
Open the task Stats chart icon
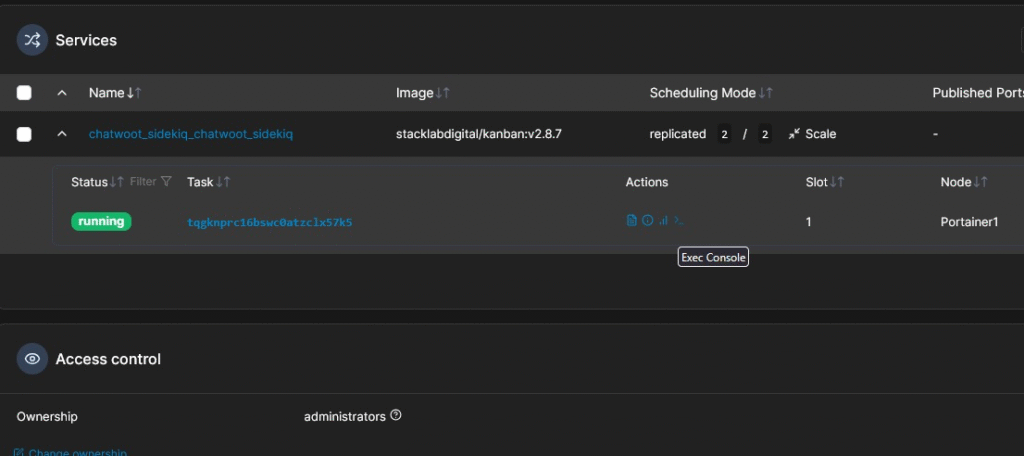663,220
